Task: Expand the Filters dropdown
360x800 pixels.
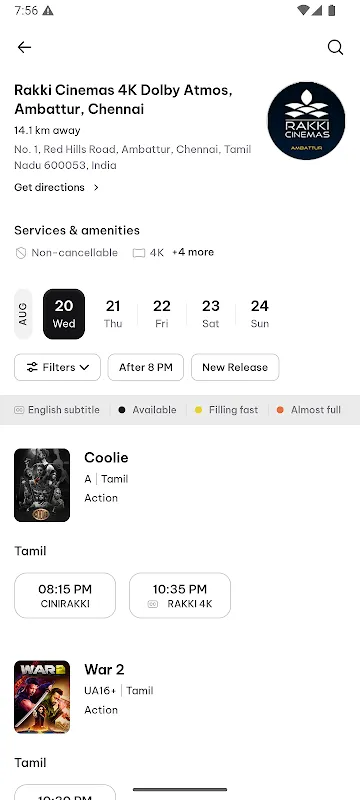Action: 58,367
